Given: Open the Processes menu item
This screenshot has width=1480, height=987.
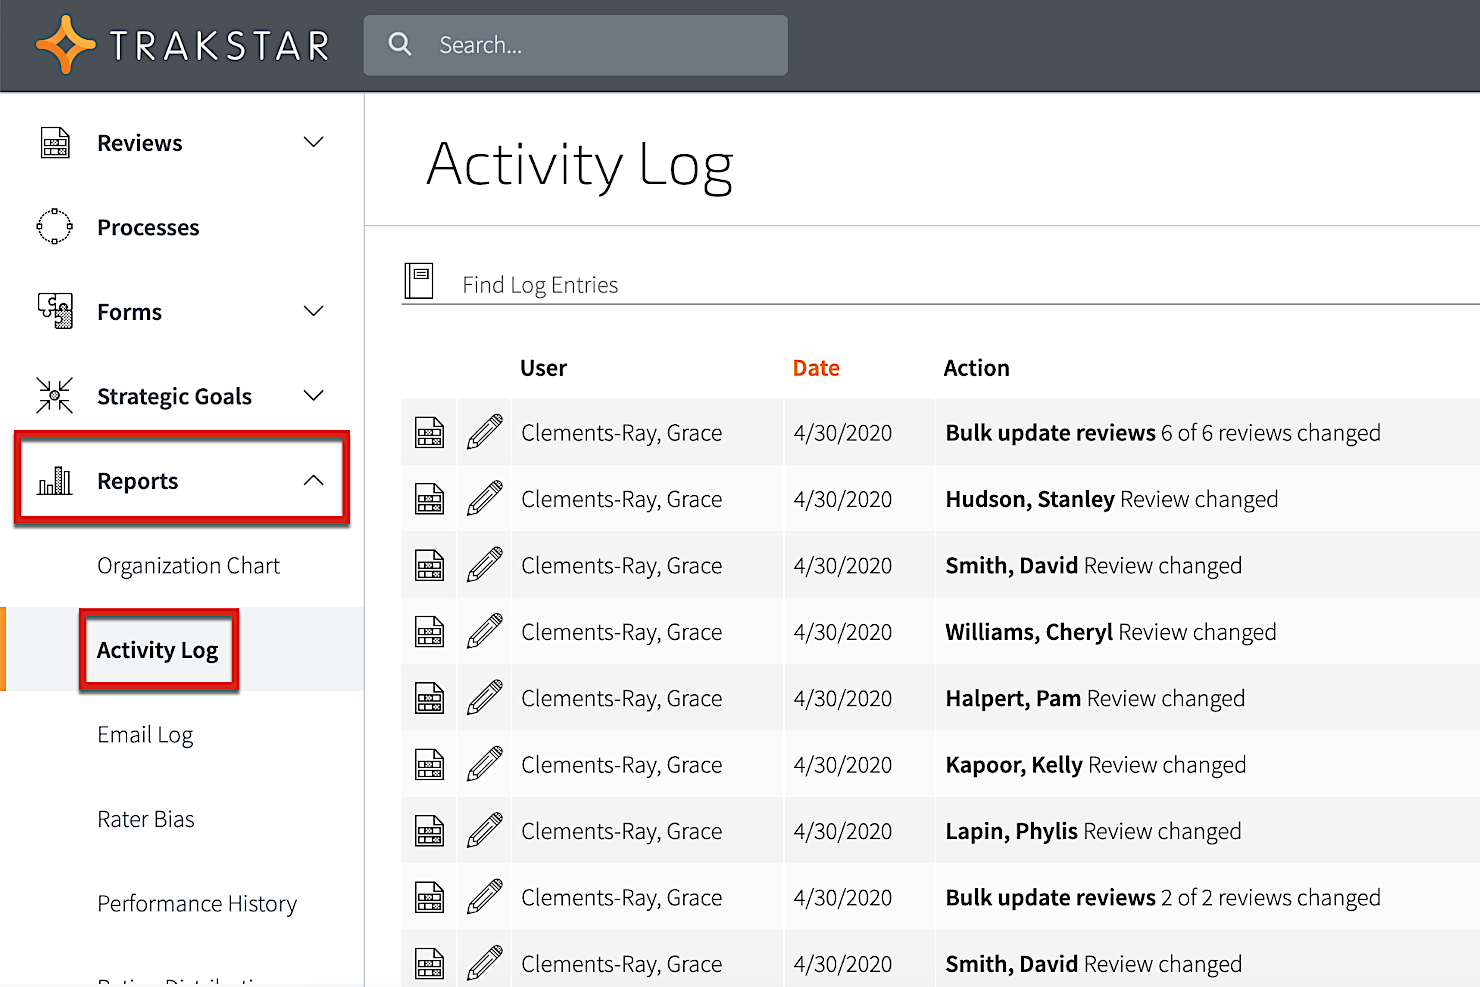Looking at the screenshot, I should [x=148, y=228].
